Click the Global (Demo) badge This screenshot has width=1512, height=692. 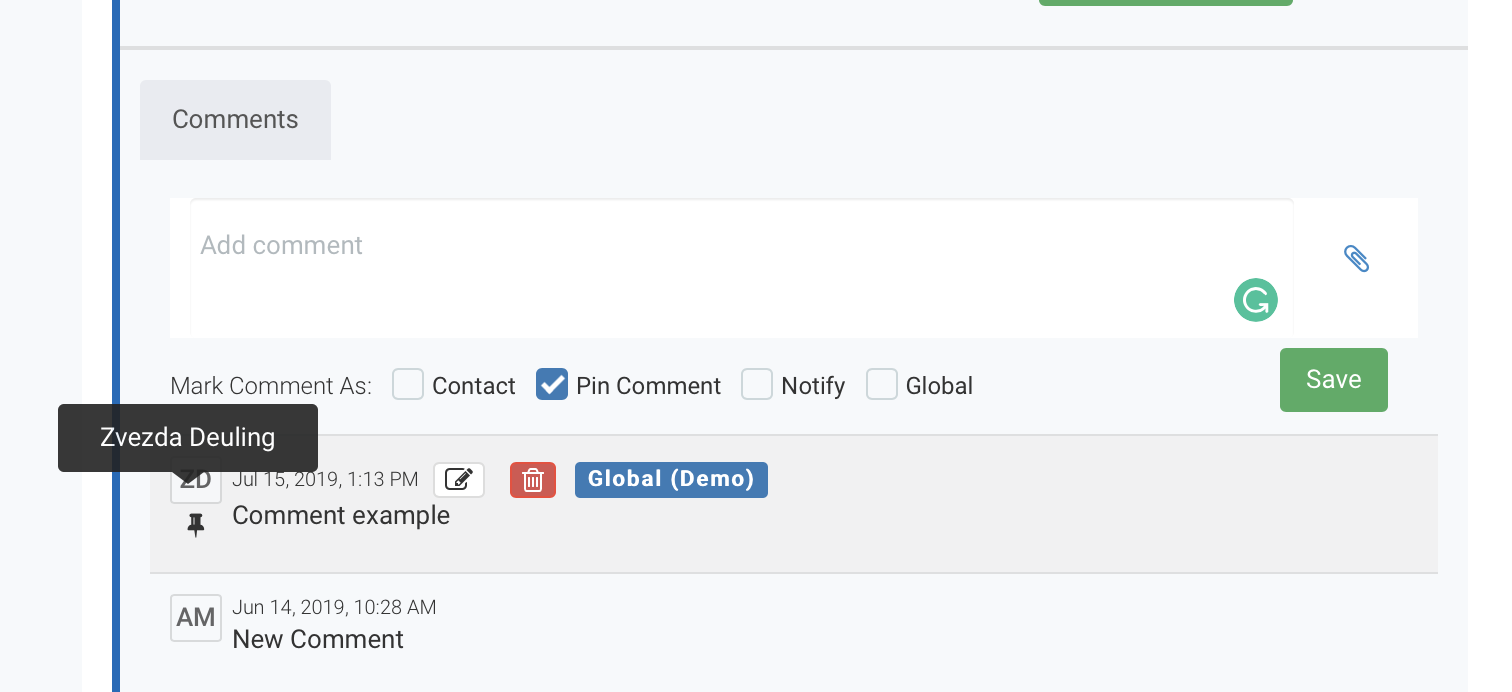[x=671, y=480]
